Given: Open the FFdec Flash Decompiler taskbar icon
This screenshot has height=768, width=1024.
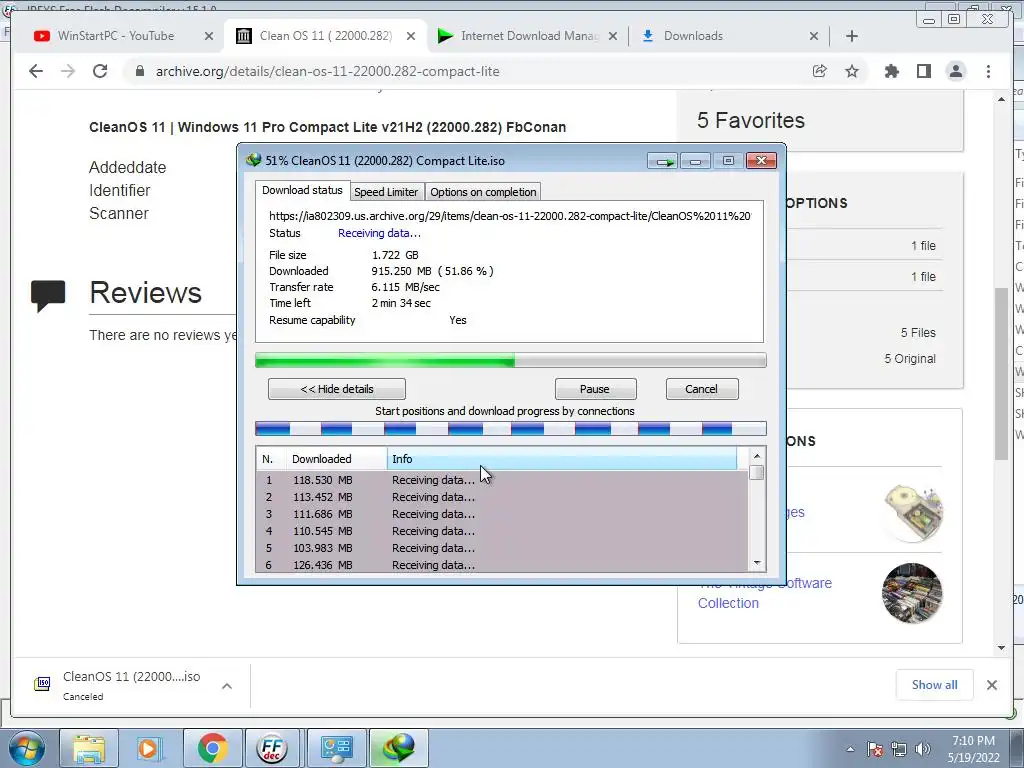Looking at the screenshot, I should point(272,748).
